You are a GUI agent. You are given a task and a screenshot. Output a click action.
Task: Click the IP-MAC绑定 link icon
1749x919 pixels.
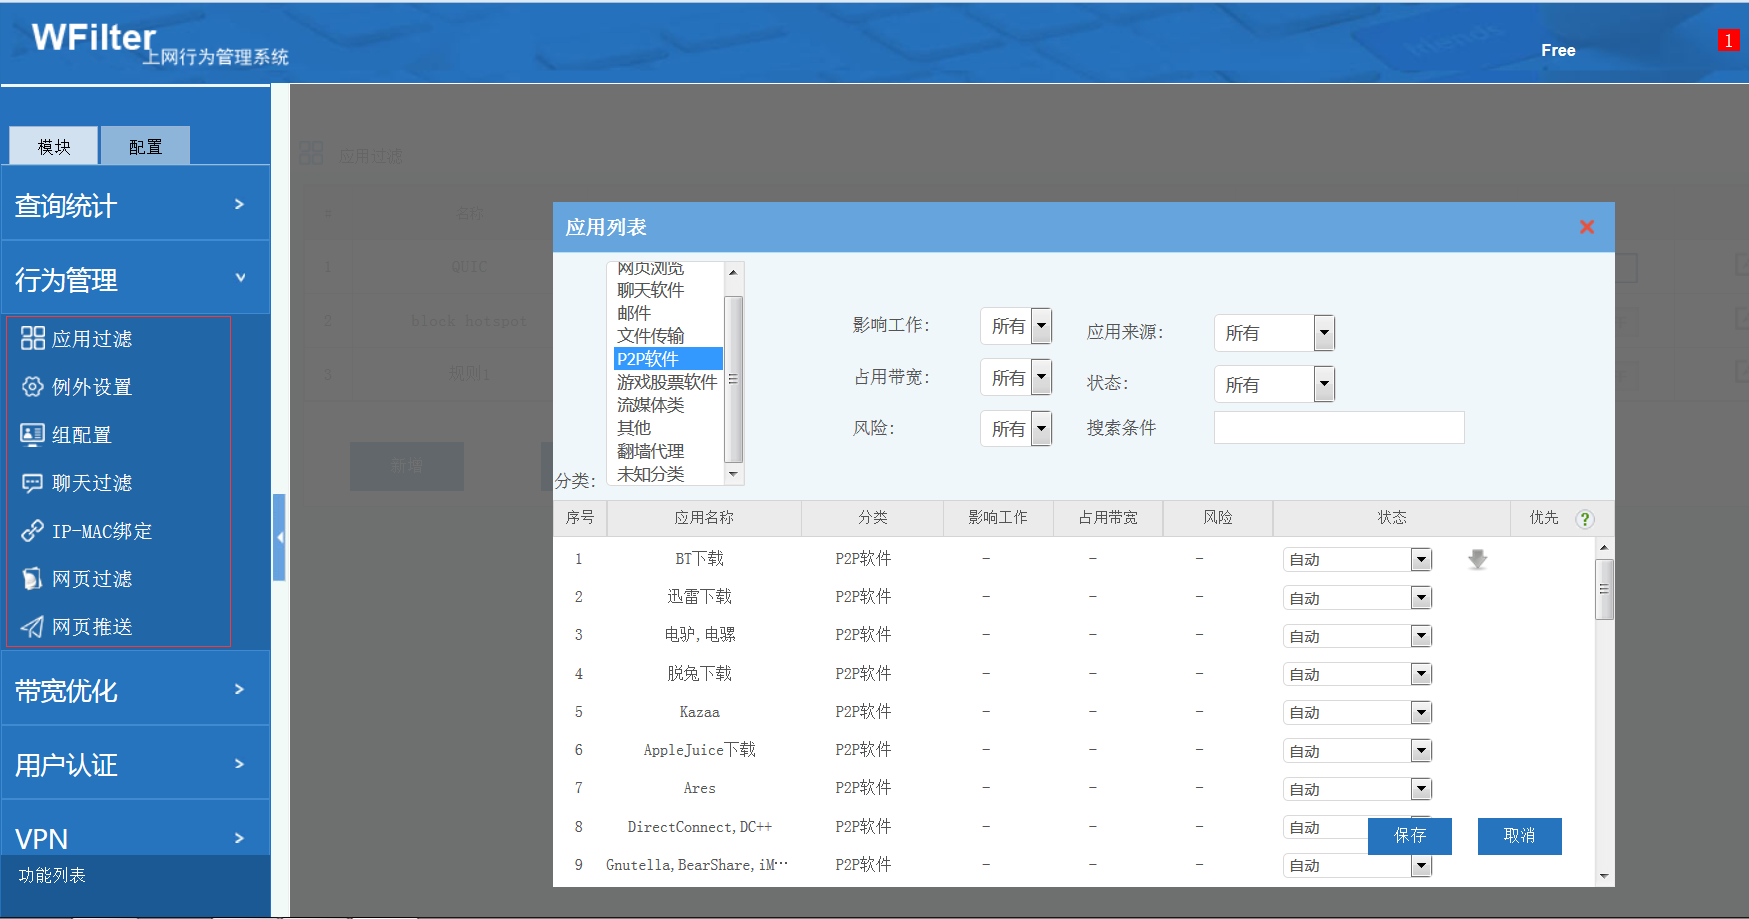[33, 531]
